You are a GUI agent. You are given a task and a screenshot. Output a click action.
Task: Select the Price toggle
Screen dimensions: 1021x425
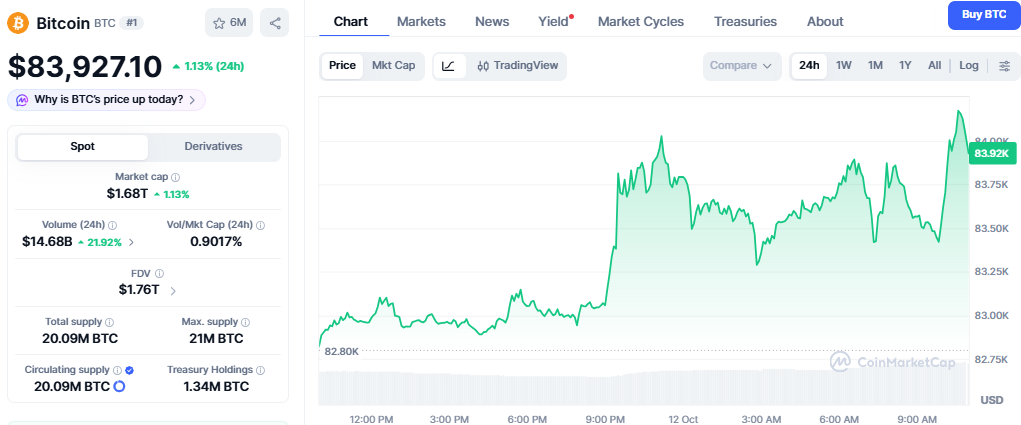click(343, 66)
